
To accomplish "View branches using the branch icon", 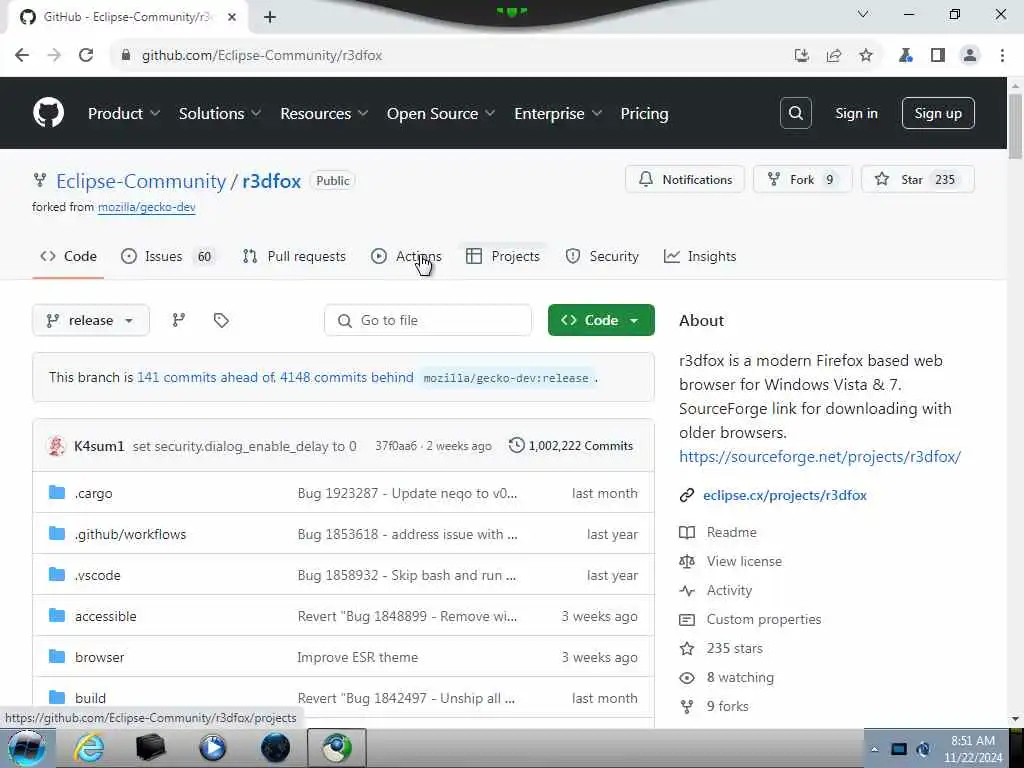I will click(x=178, y=320).
